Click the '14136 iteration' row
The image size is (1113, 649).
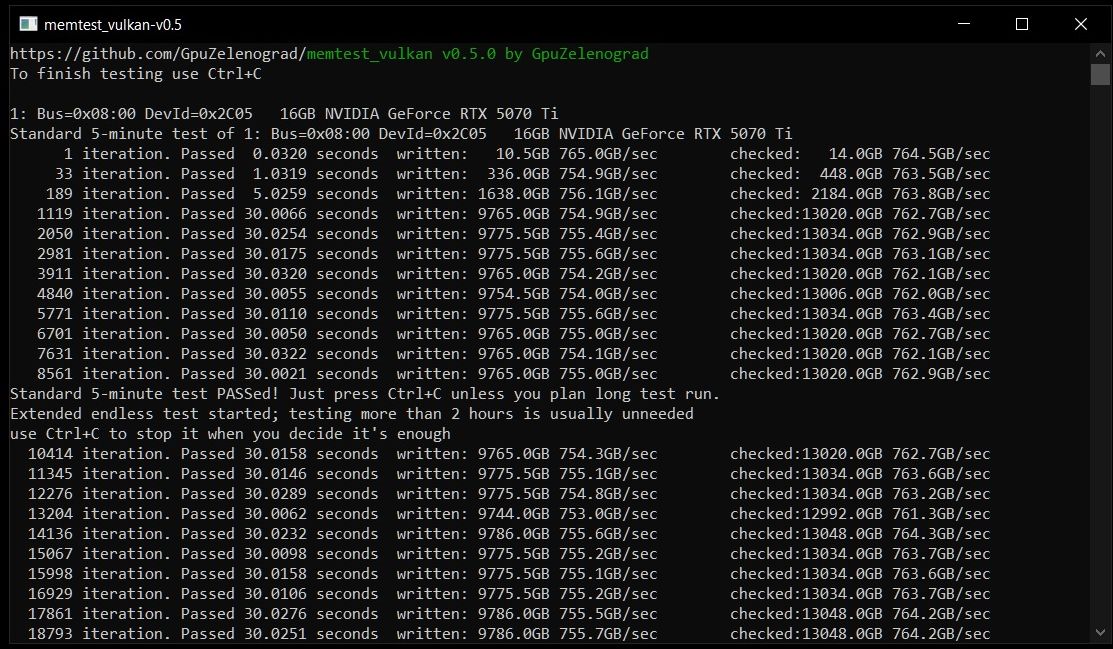(509, 533)
